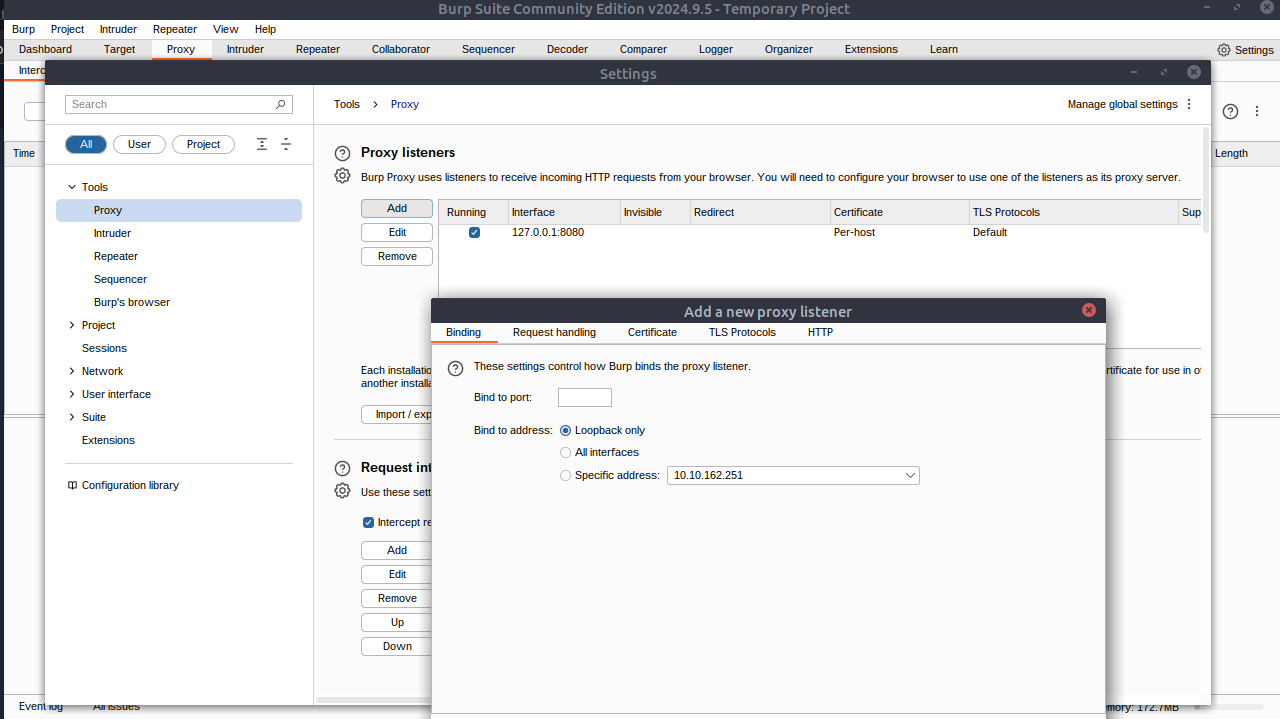The width and height of the screenshot is (1280, 719).
Task: Expand the Network settings tree node
Action: pos(71,371)
